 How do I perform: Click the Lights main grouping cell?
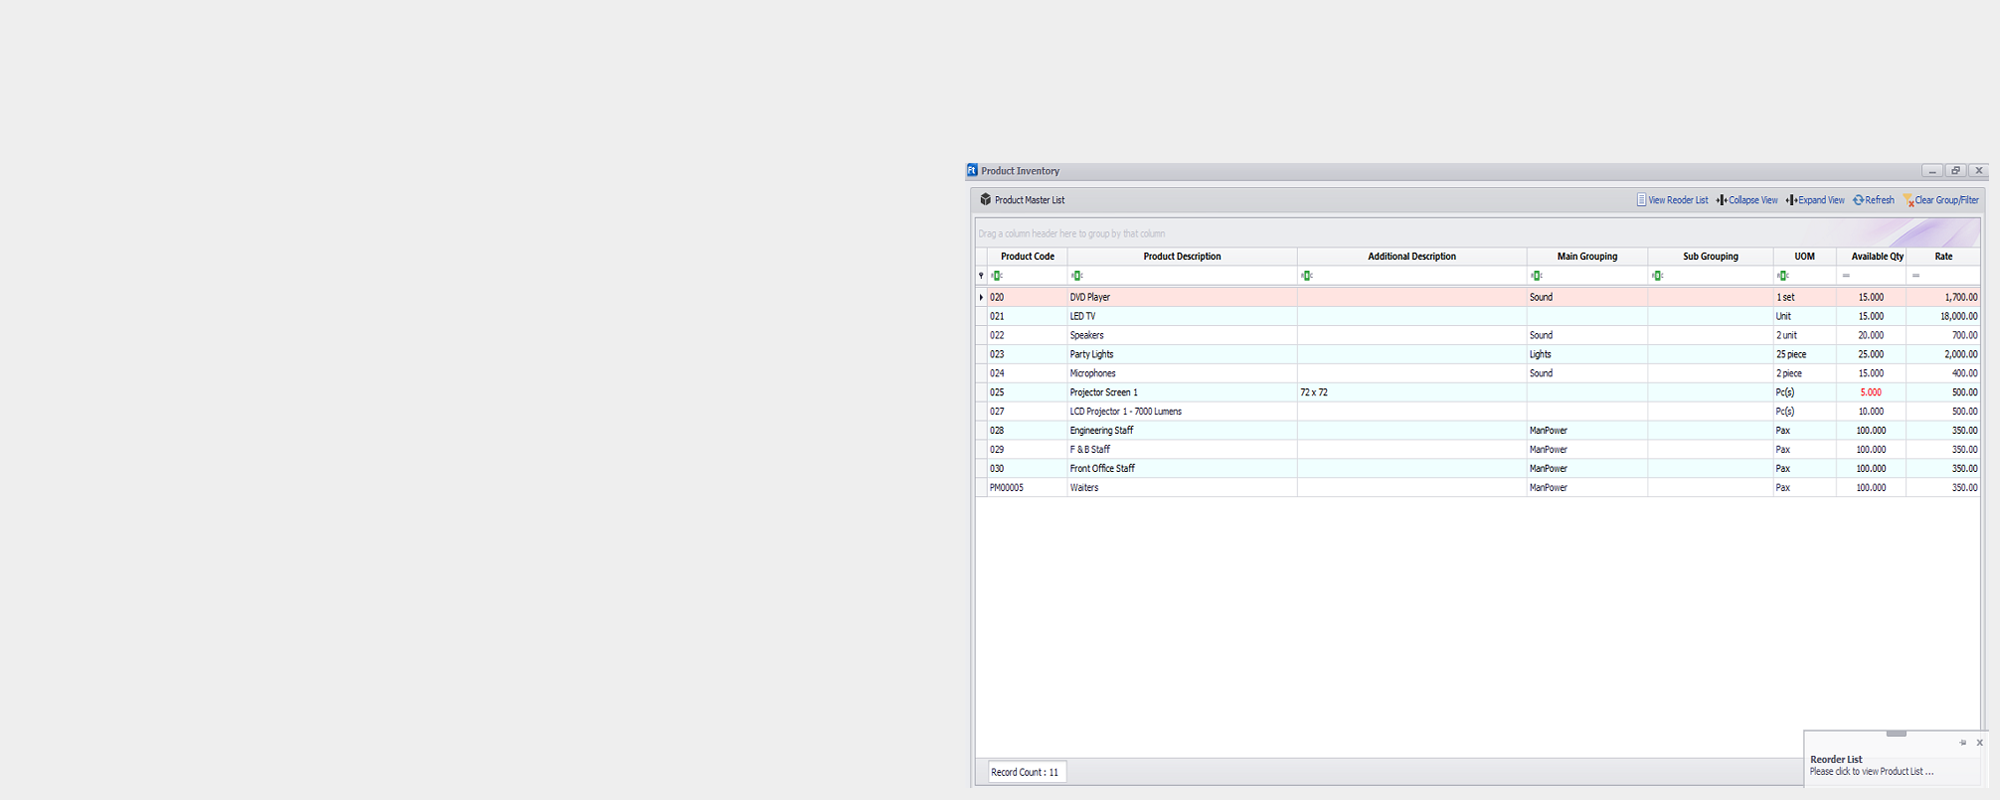point(1587,354)
